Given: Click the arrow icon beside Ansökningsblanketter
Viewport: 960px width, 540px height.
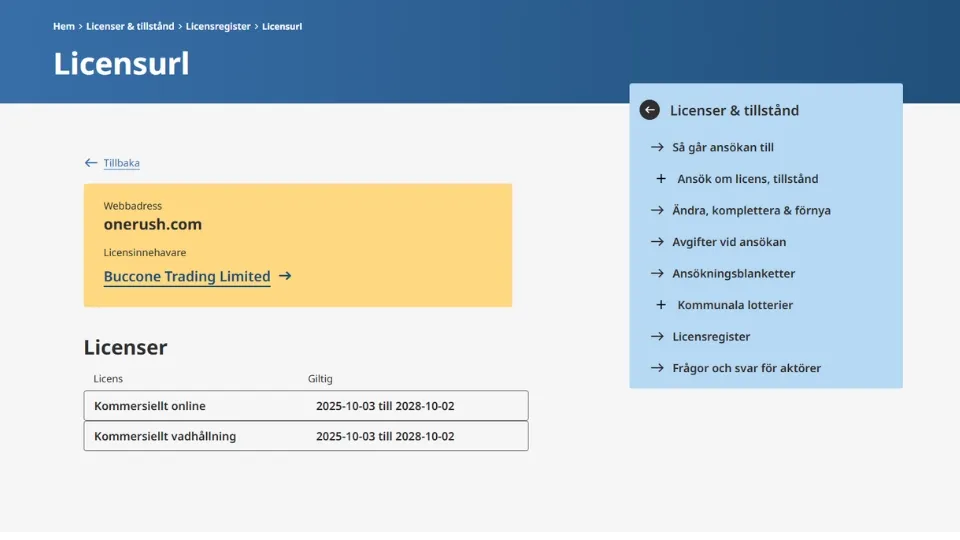Looking at the screenshot, I should tap(657, 273).
